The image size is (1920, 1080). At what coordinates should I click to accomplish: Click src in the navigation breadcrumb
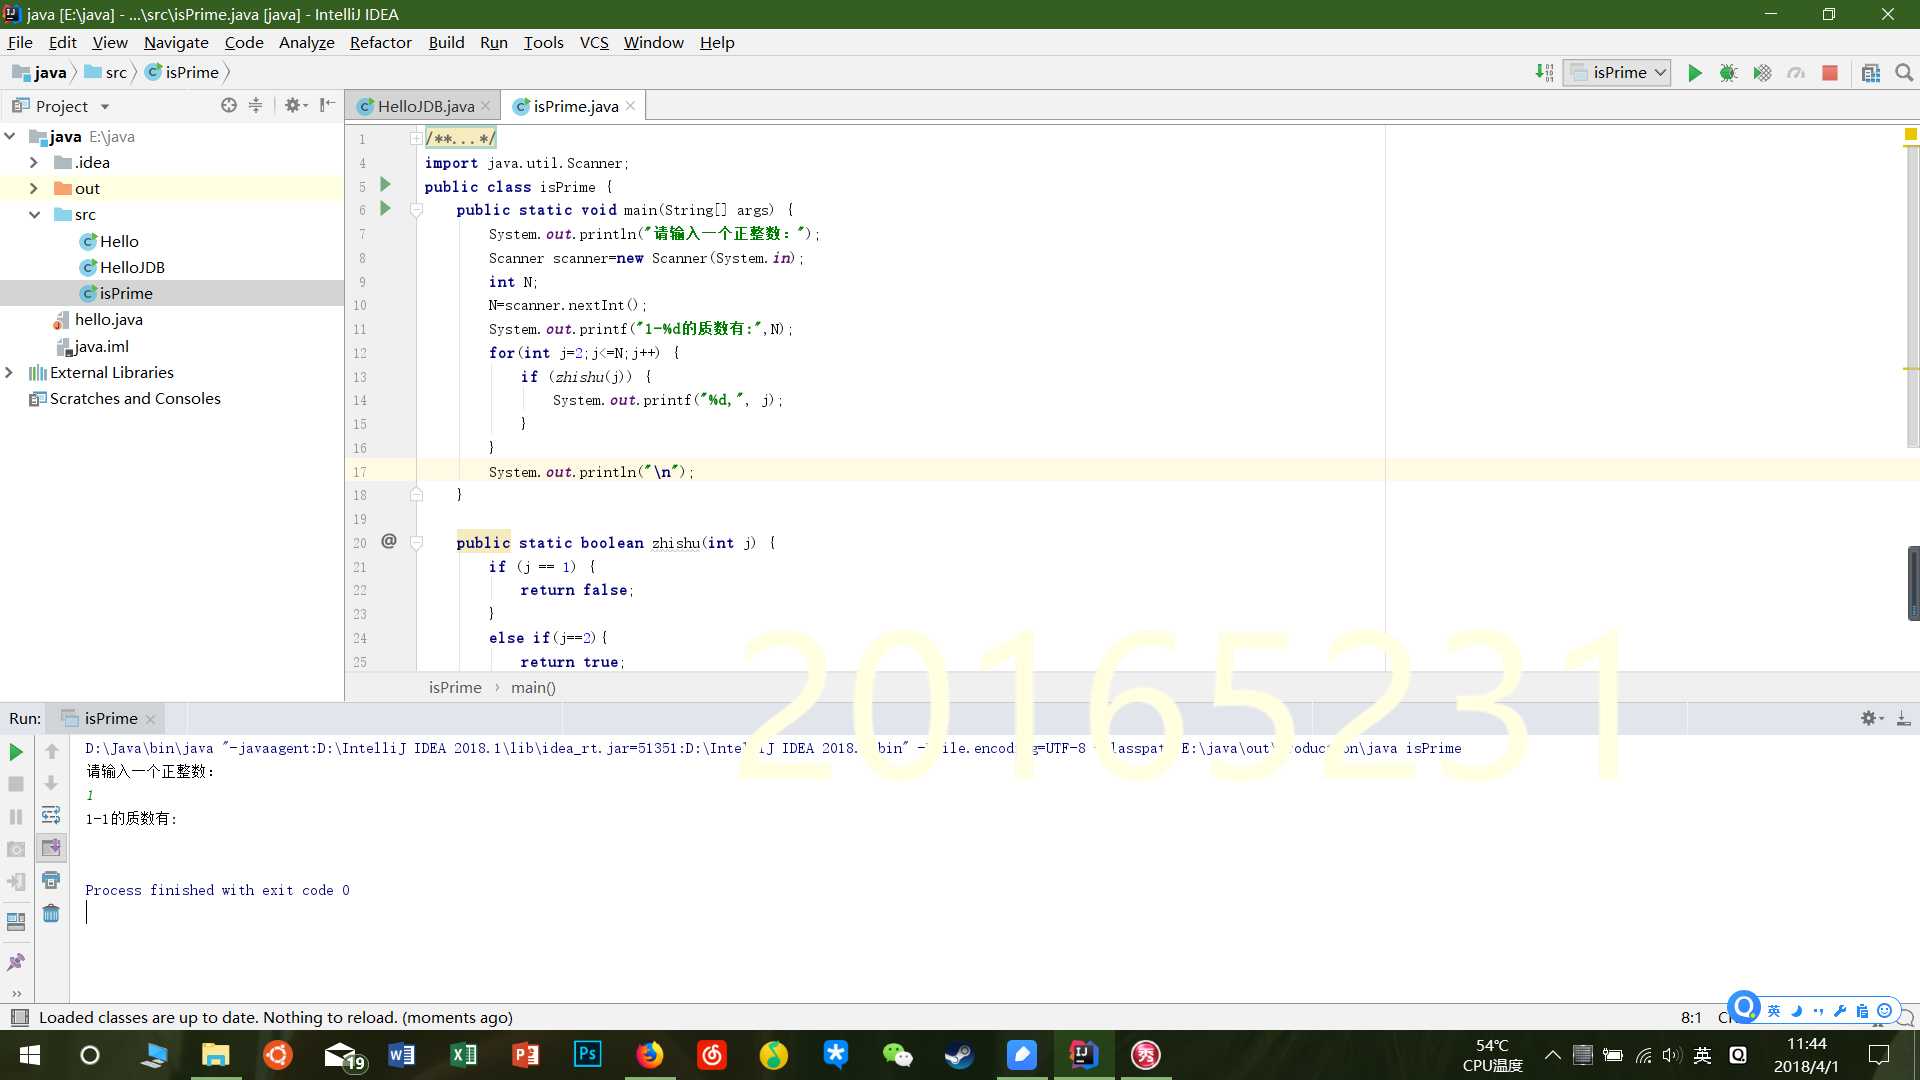[106, 72]
